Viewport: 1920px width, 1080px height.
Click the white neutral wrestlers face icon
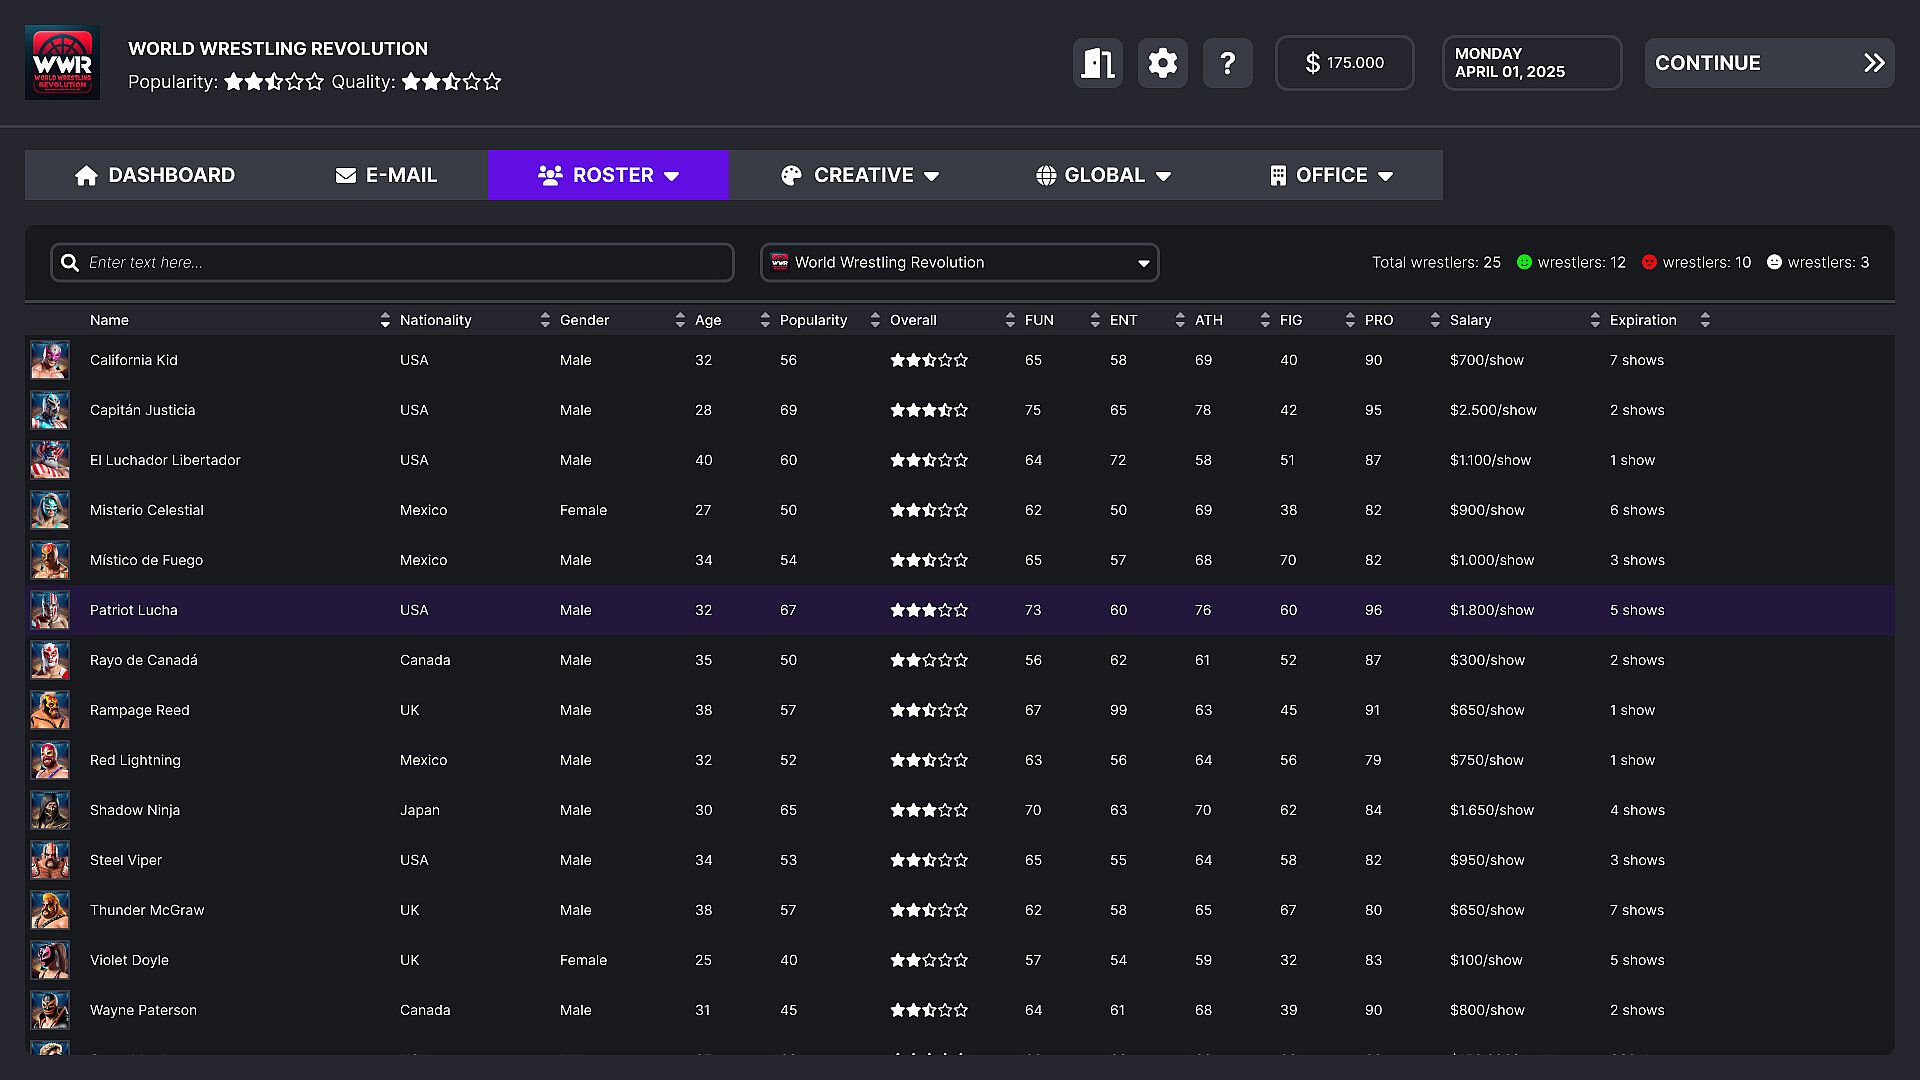coord(1774,262)
